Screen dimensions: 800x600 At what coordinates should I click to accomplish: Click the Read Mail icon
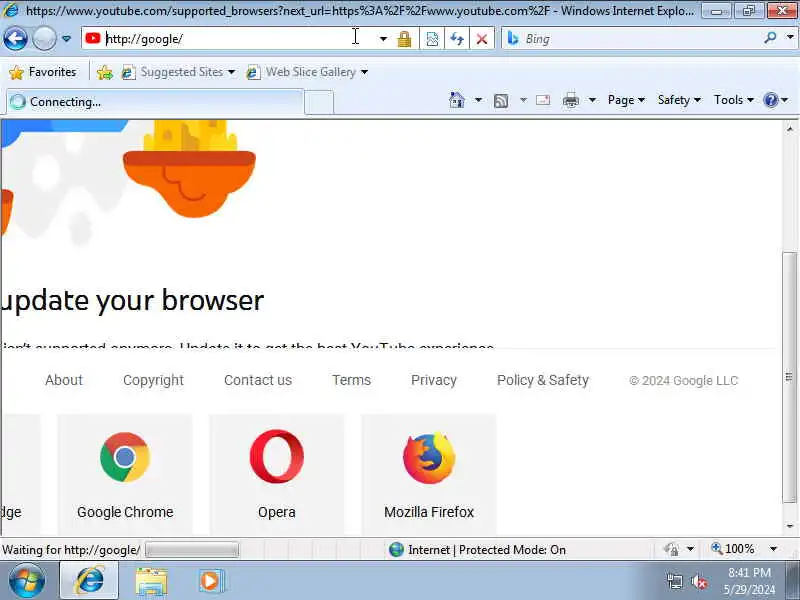pos(543,100)
